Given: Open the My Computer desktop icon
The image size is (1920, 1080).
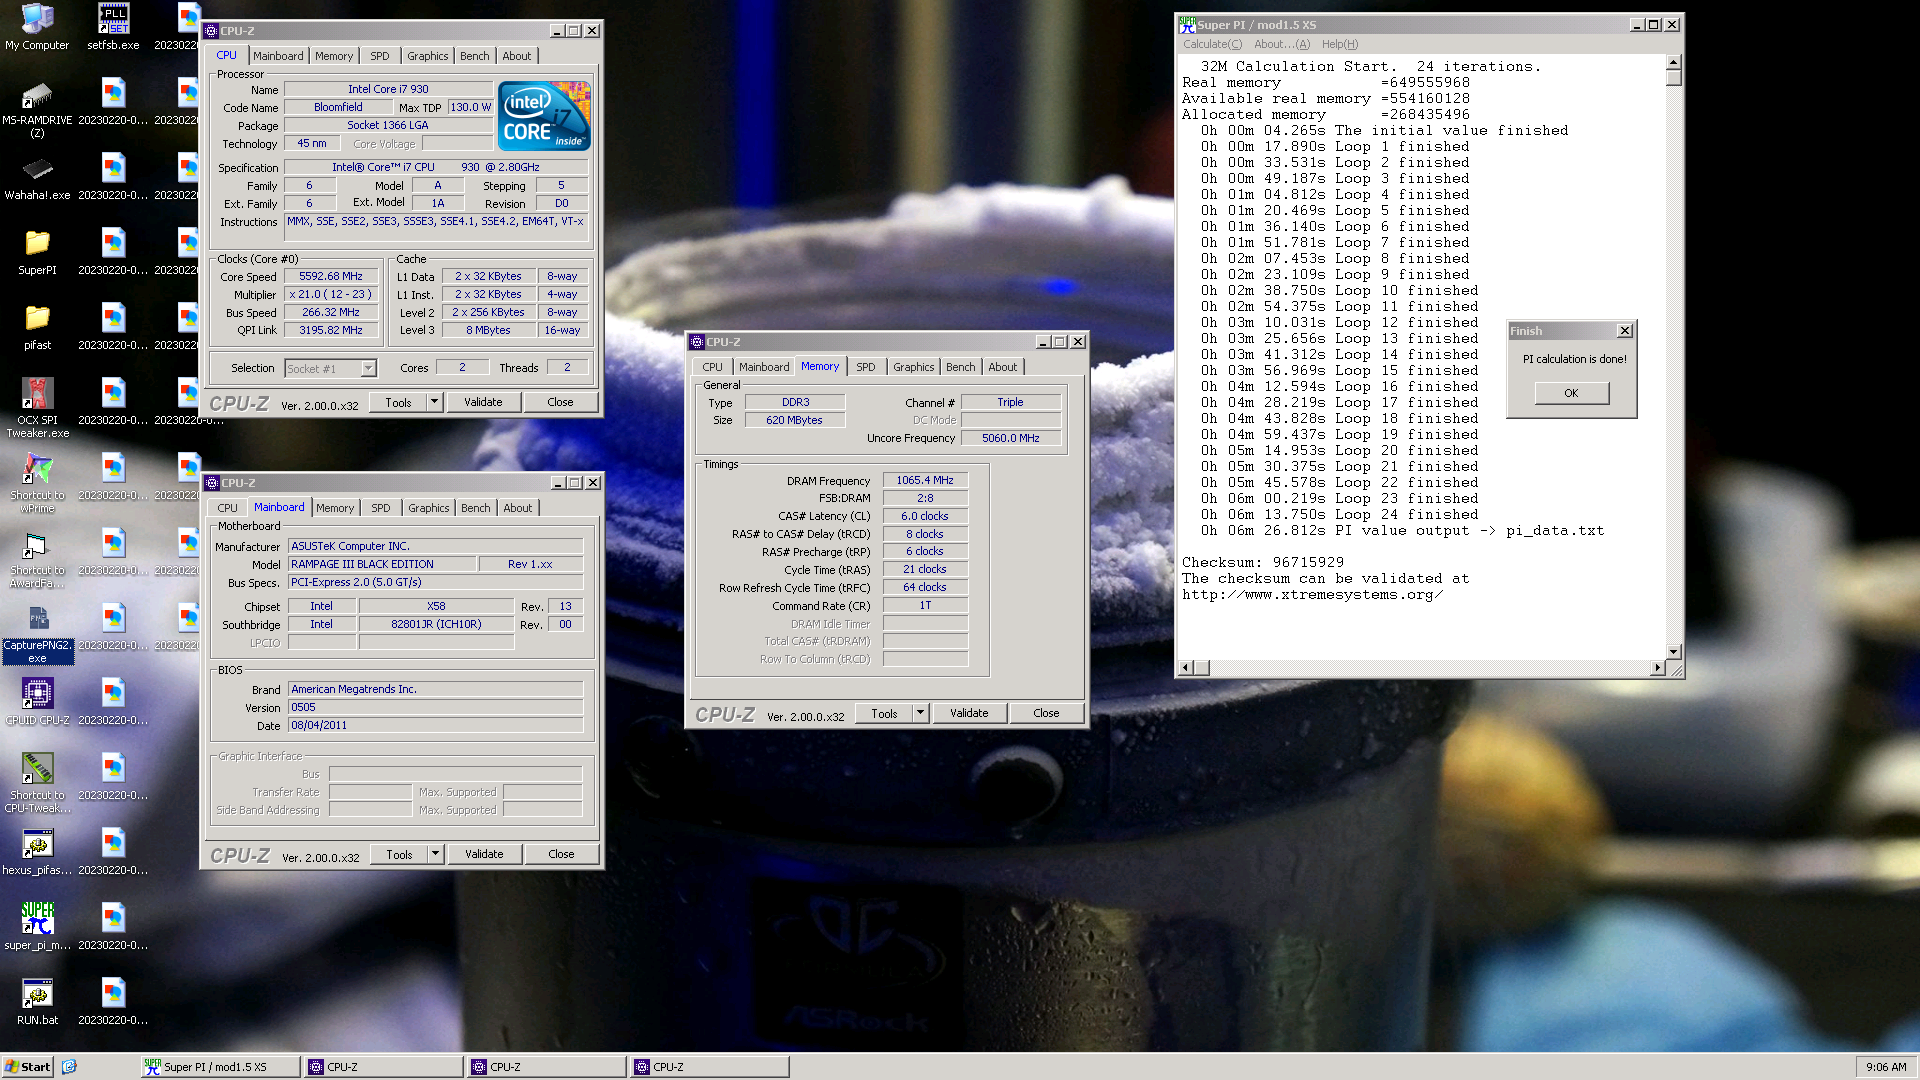Looking at the screenshot, I should (37, 27).
